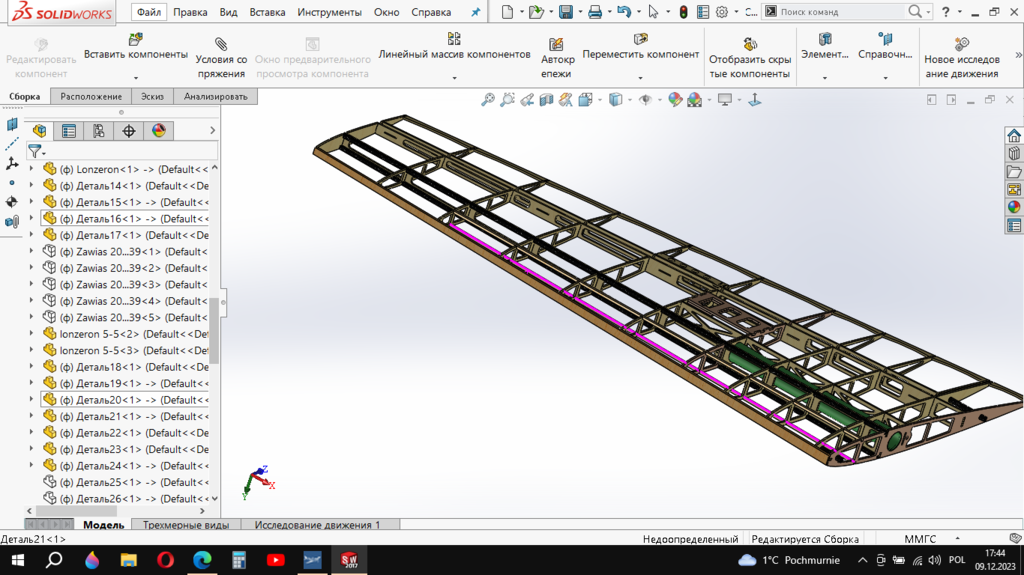Click the Edit Appearance icon in view toolbar
1024x575 pixels.
tap(675, 100)
